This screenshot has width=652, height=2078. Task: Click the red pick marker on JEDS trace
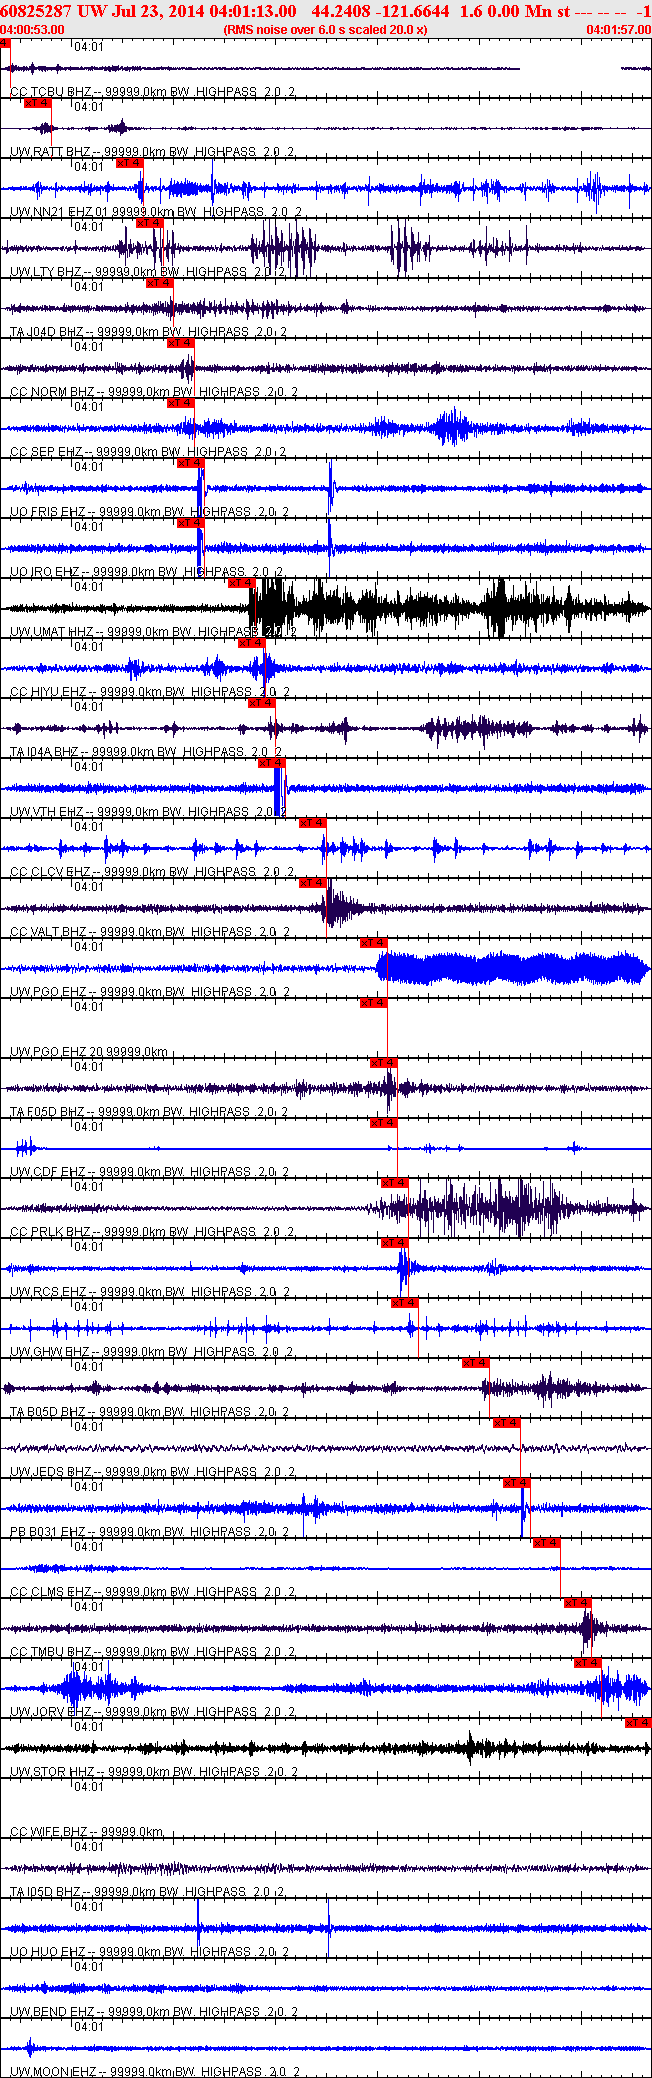click(x=506, y=1423)
